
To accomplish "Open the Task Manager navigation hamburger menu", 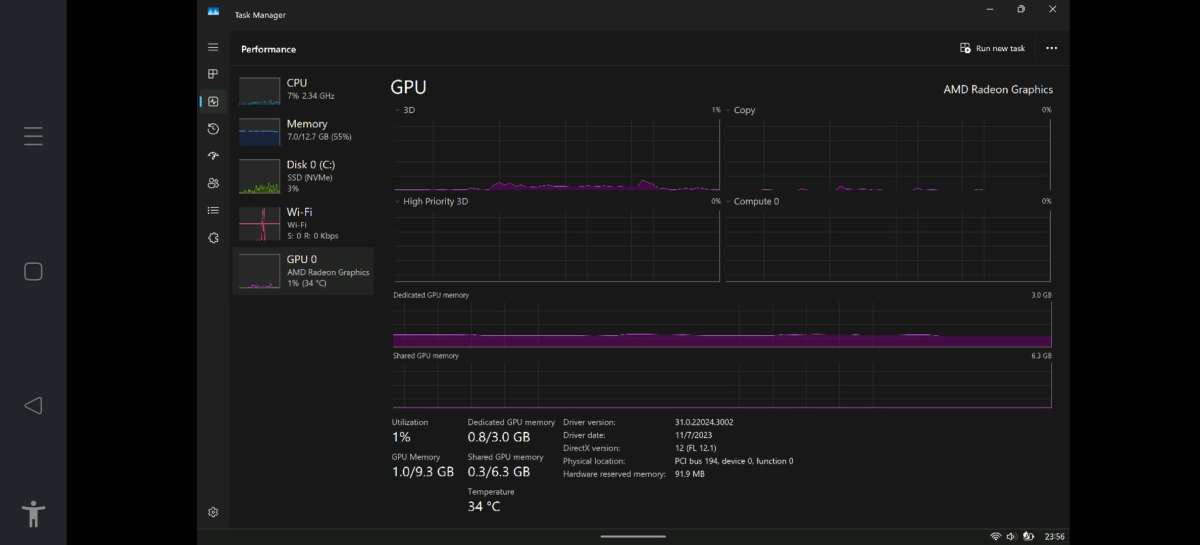I will 213,47.
